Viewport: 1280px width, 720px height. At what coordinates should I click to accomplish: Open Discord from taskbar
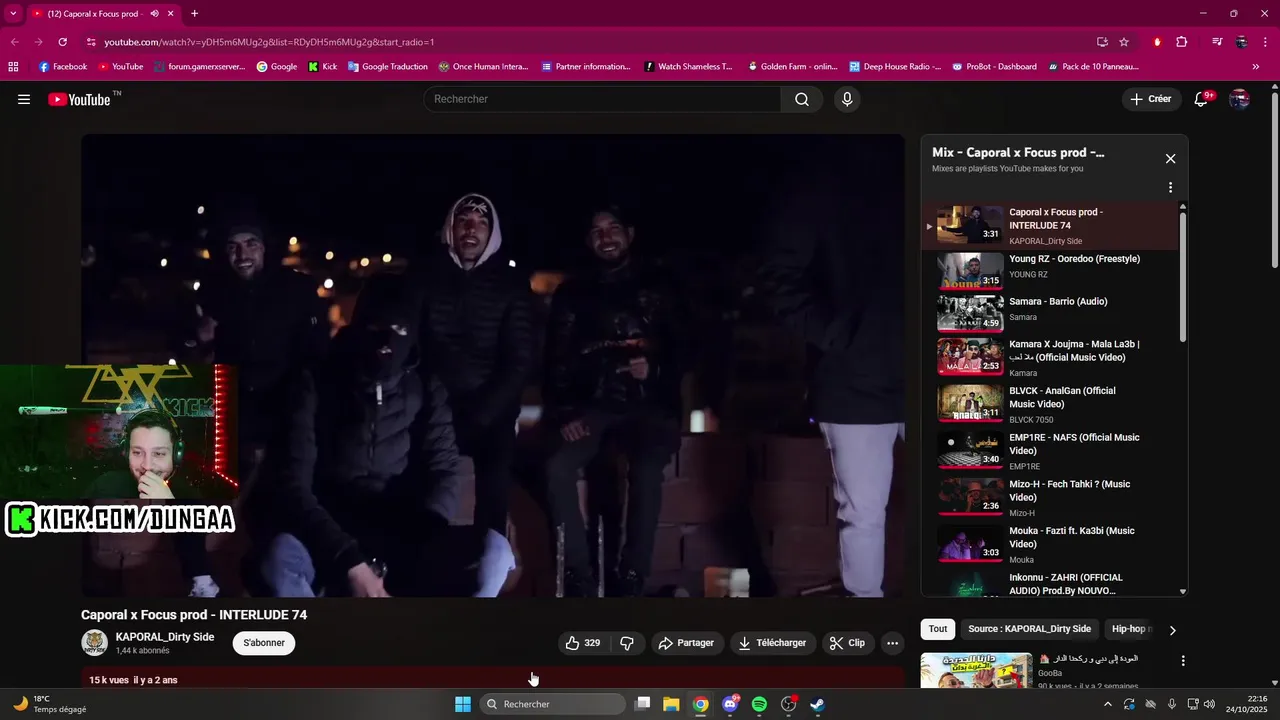point(731,704)
